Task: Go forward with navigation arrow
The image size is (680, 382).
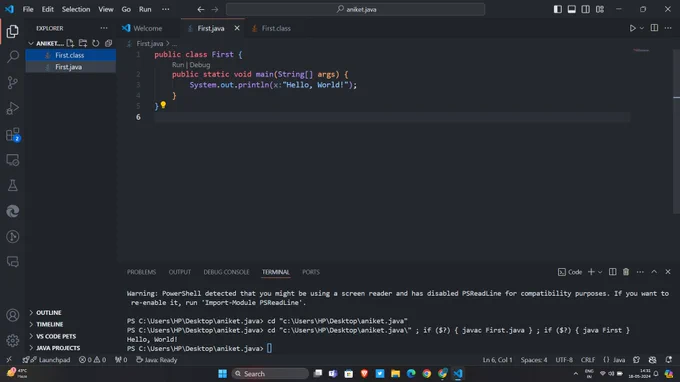Action: click(215, 9)
